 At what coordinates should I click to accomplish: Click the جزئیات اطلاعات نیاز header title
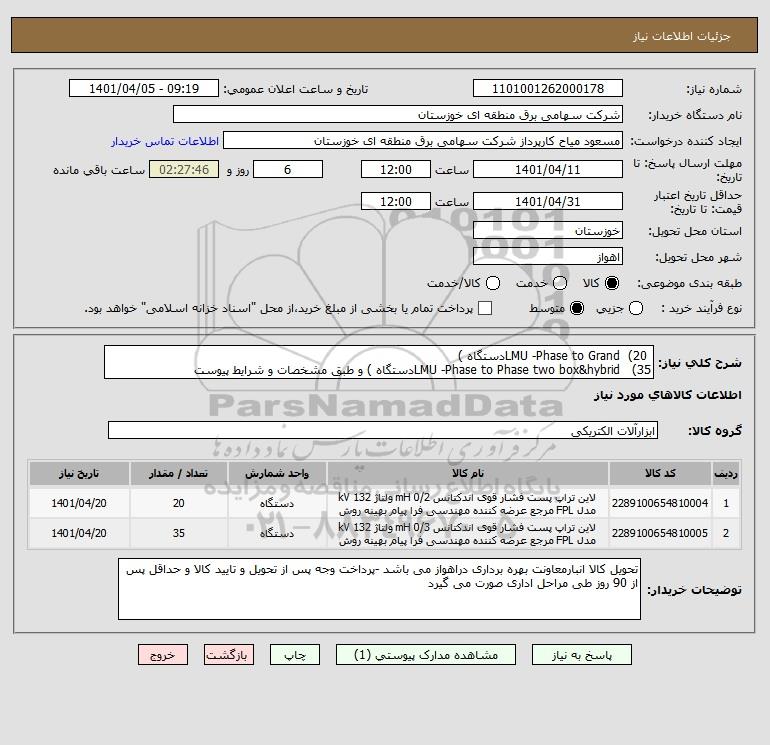(682, 36)
